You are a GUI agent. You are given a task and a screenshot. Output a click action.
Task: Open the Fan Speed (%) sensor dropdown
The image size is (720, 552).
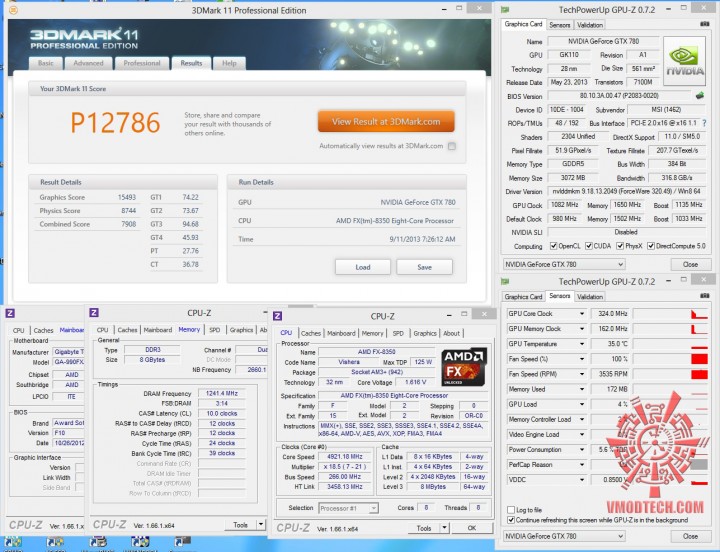pos(582,359)
